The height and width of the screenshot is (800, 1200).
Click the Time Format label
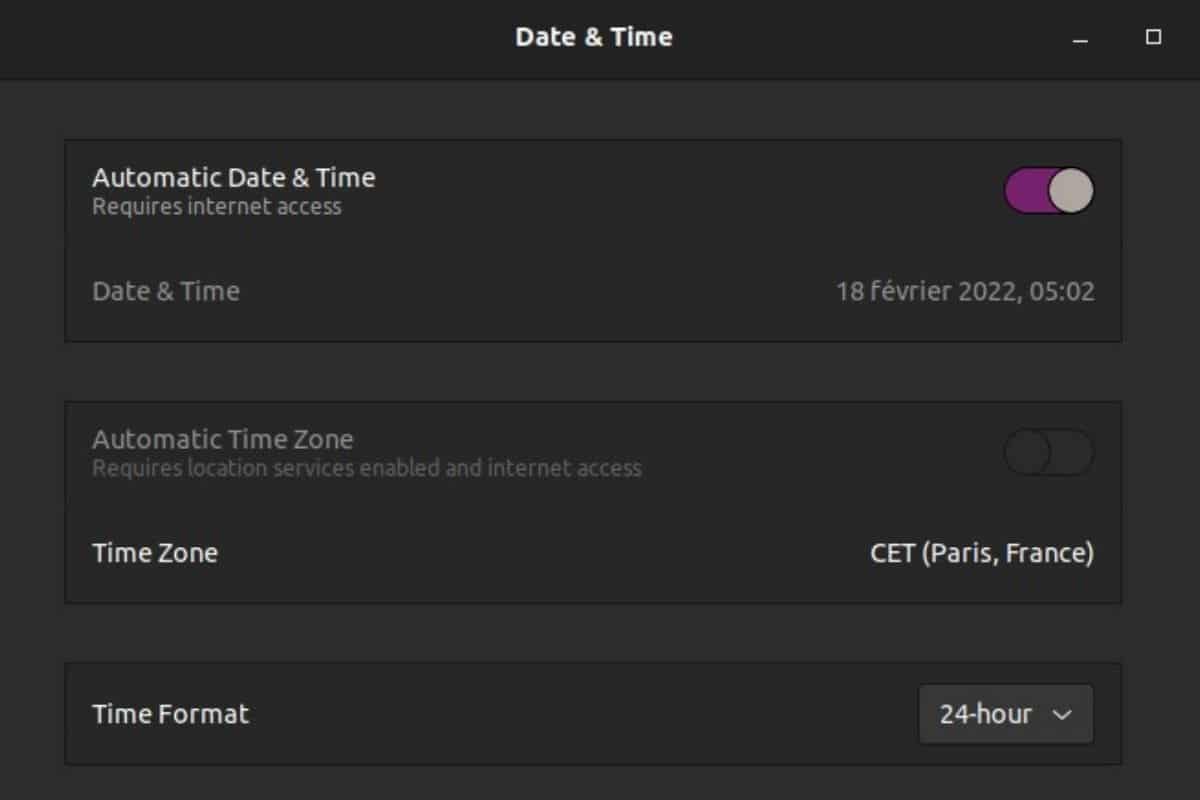pyautogui.click(x=171, y=714)
